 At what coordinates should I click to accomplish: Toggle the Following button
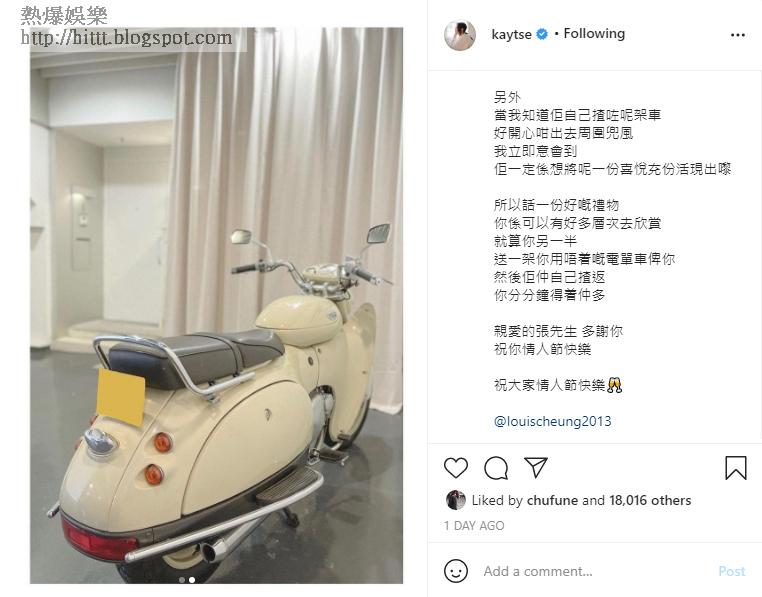coord(594,34)
